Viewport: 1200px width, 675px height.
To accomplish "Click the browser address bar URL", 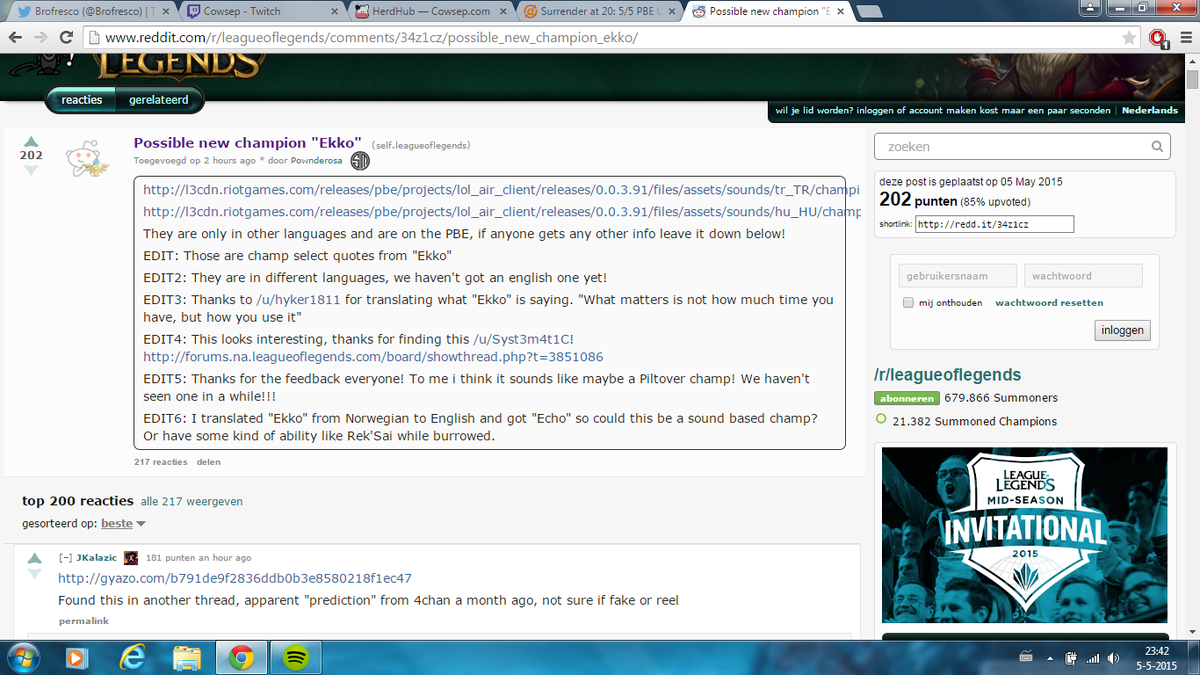I will pos(370,38).
